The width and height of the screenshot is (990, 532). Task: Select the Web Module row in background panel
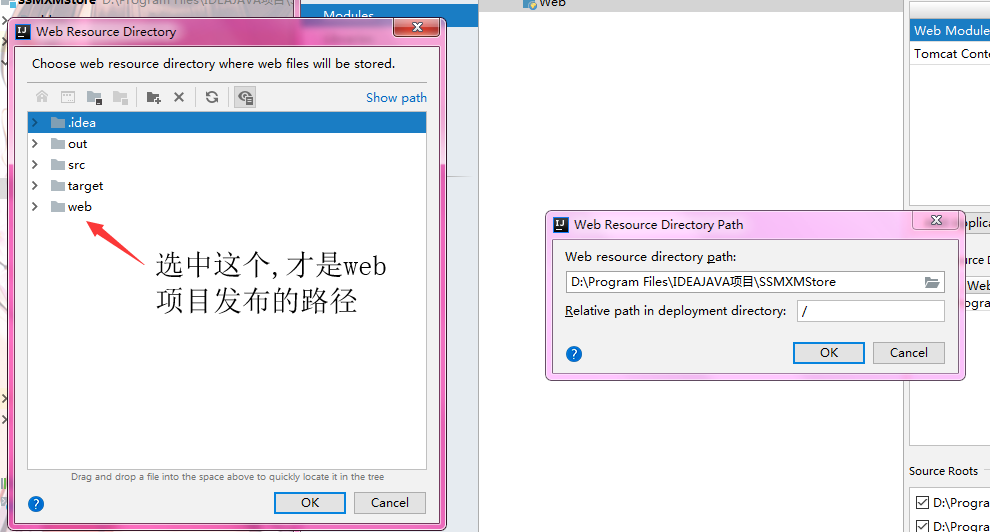(x=950, y=30)
